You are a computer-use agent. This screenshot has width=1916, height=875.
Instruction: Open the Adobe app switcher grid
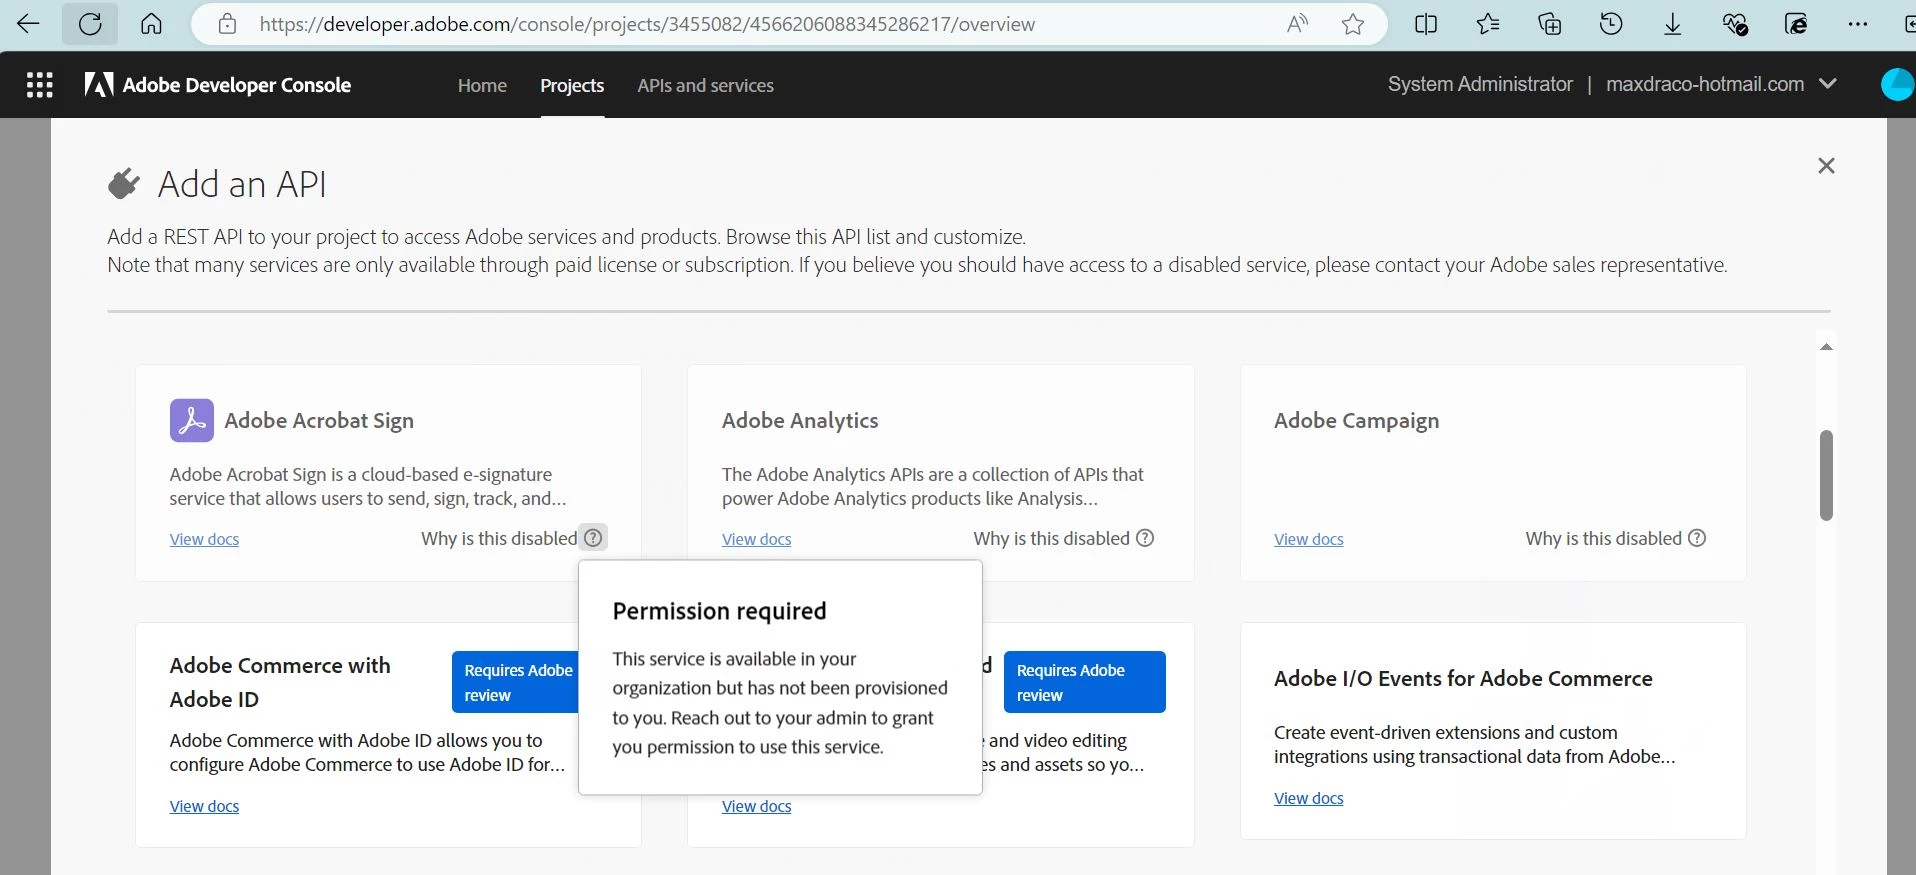40,85
